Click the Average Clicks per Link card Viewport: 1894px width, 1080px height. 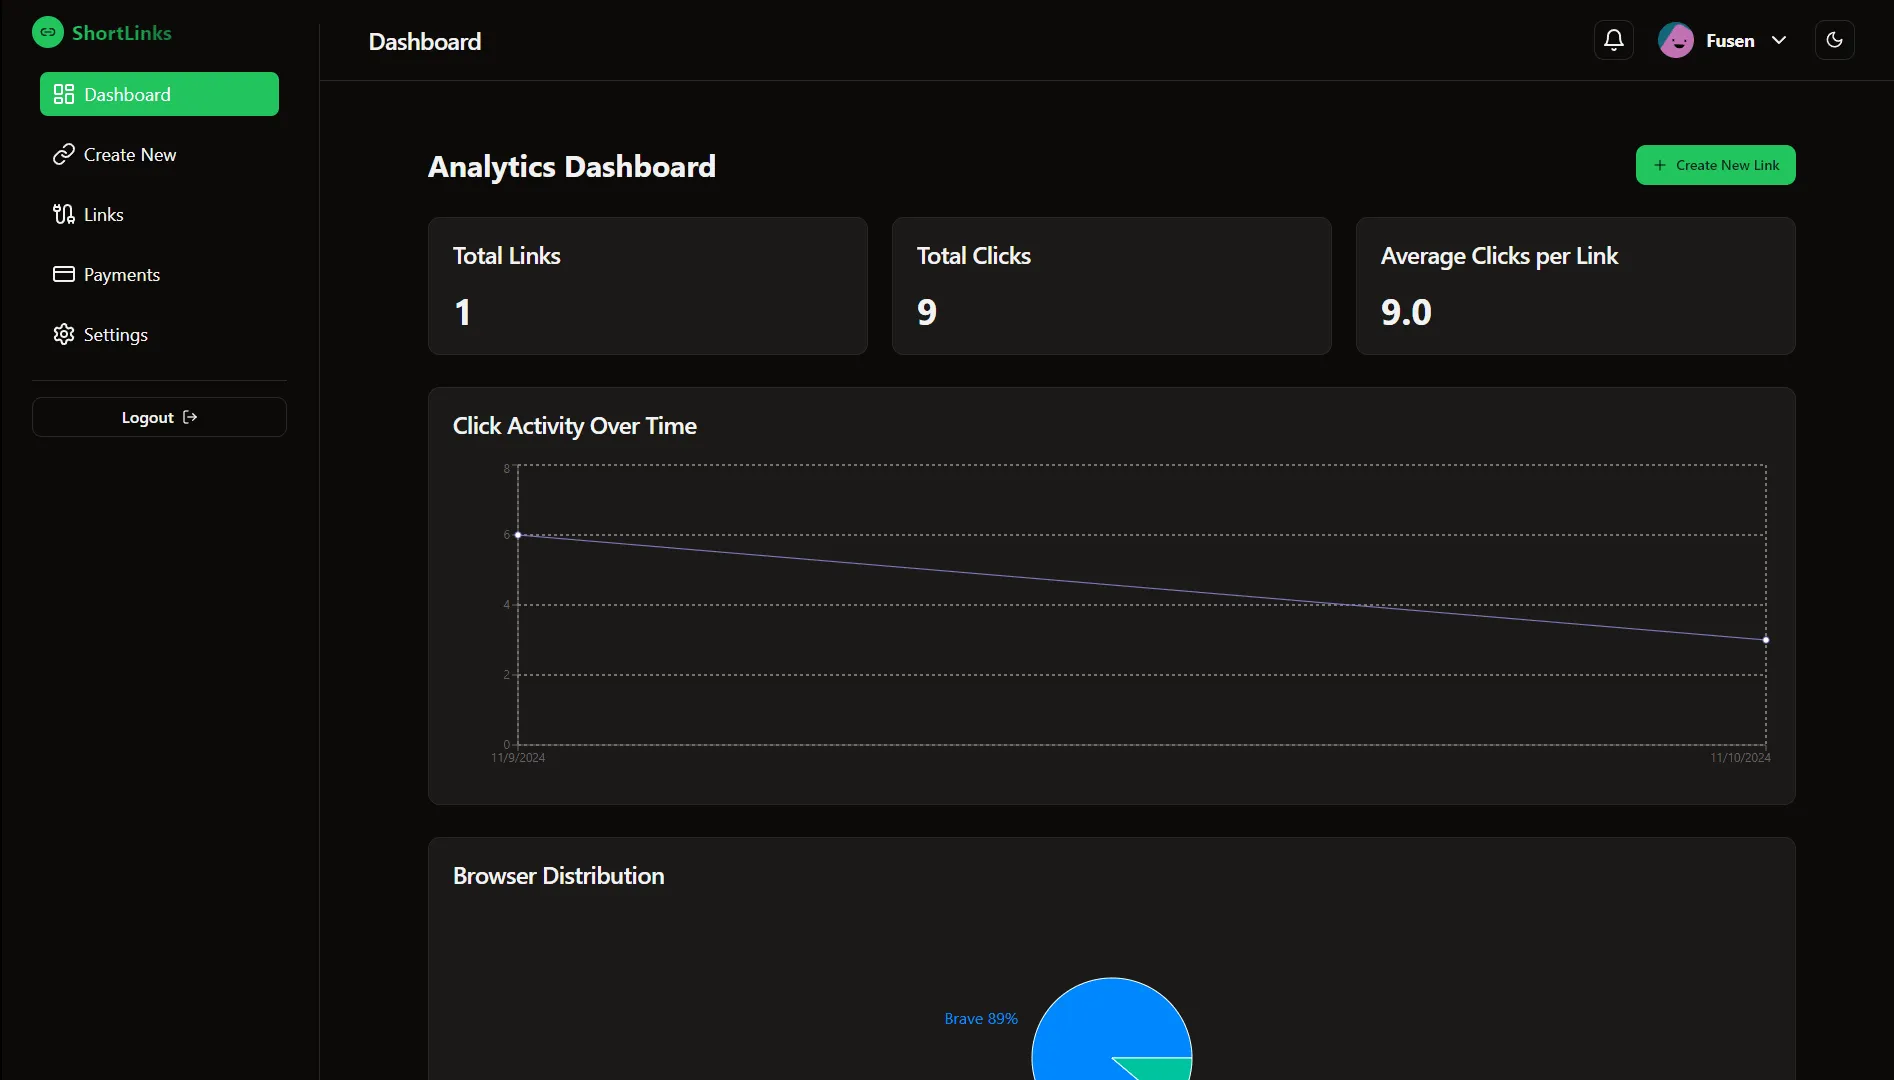point(1576,286)
